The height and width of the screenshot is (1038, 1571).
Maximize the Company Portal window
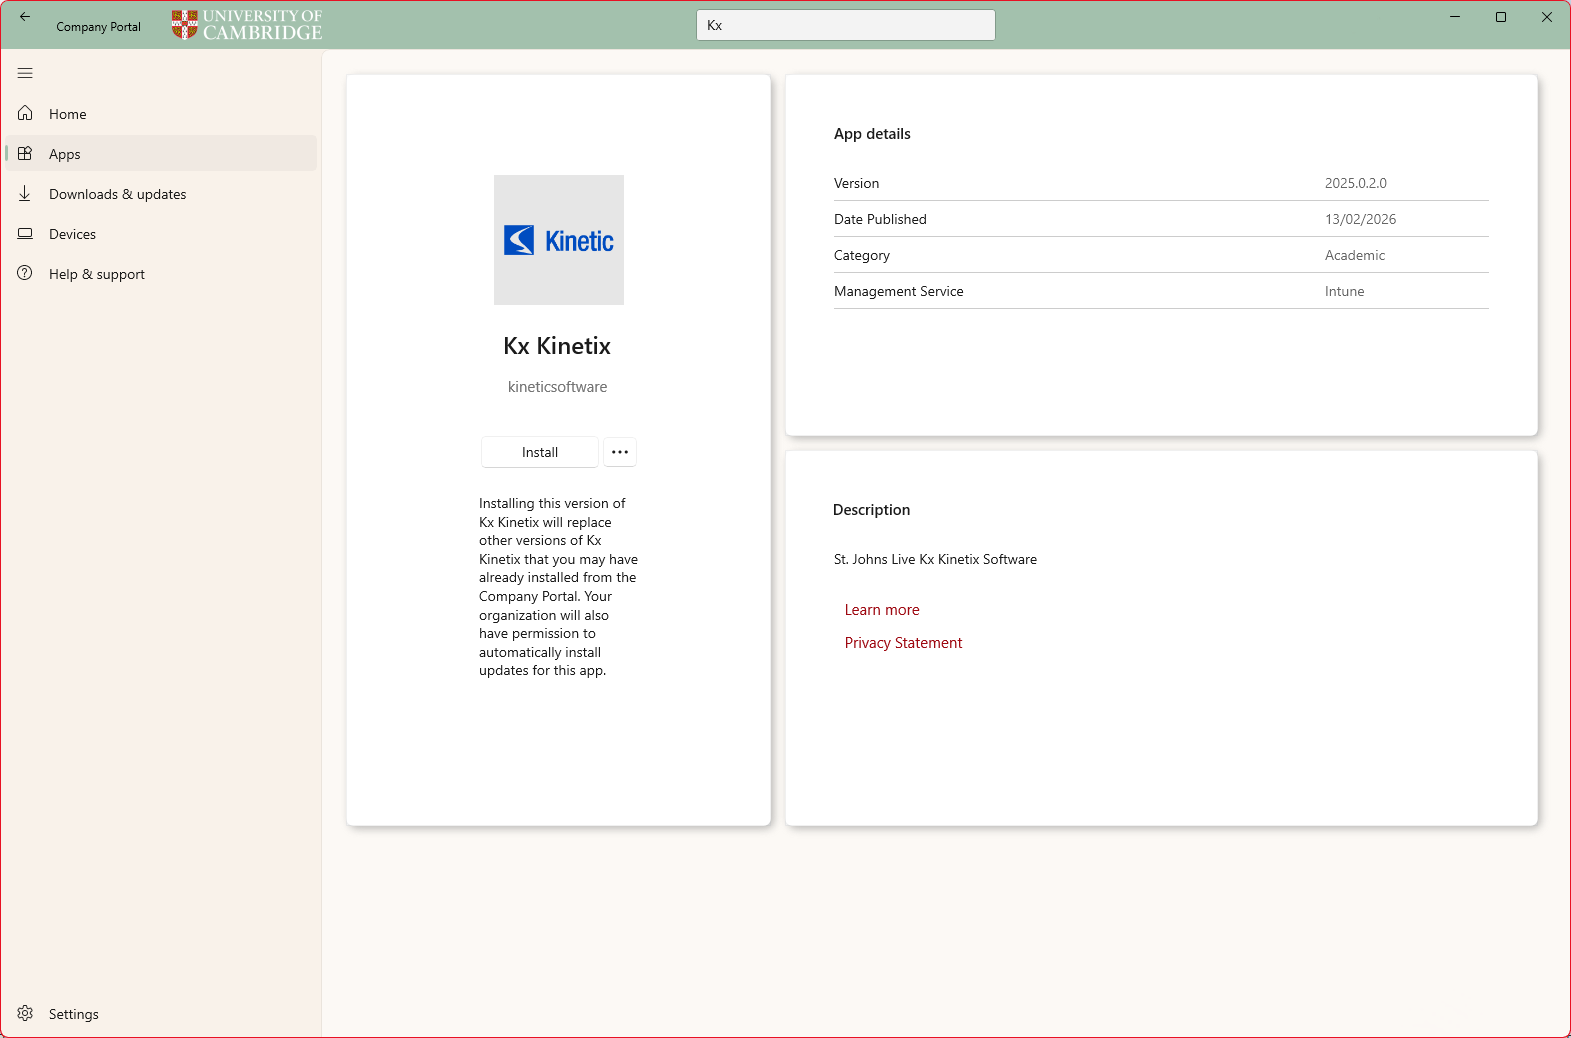(1500, 17)
